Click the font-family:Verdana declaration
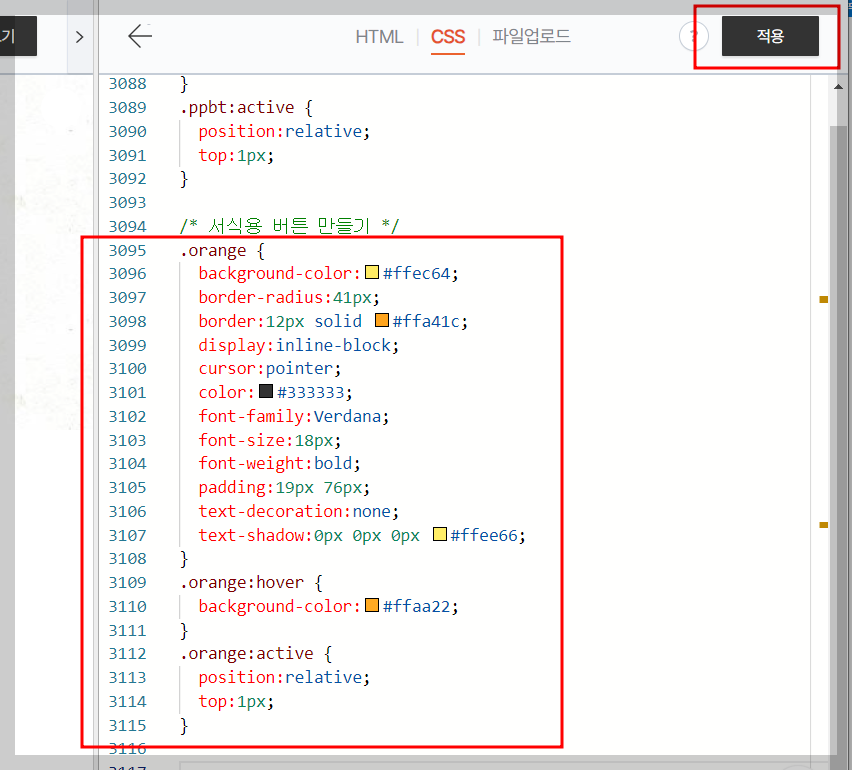 [293, 417]
